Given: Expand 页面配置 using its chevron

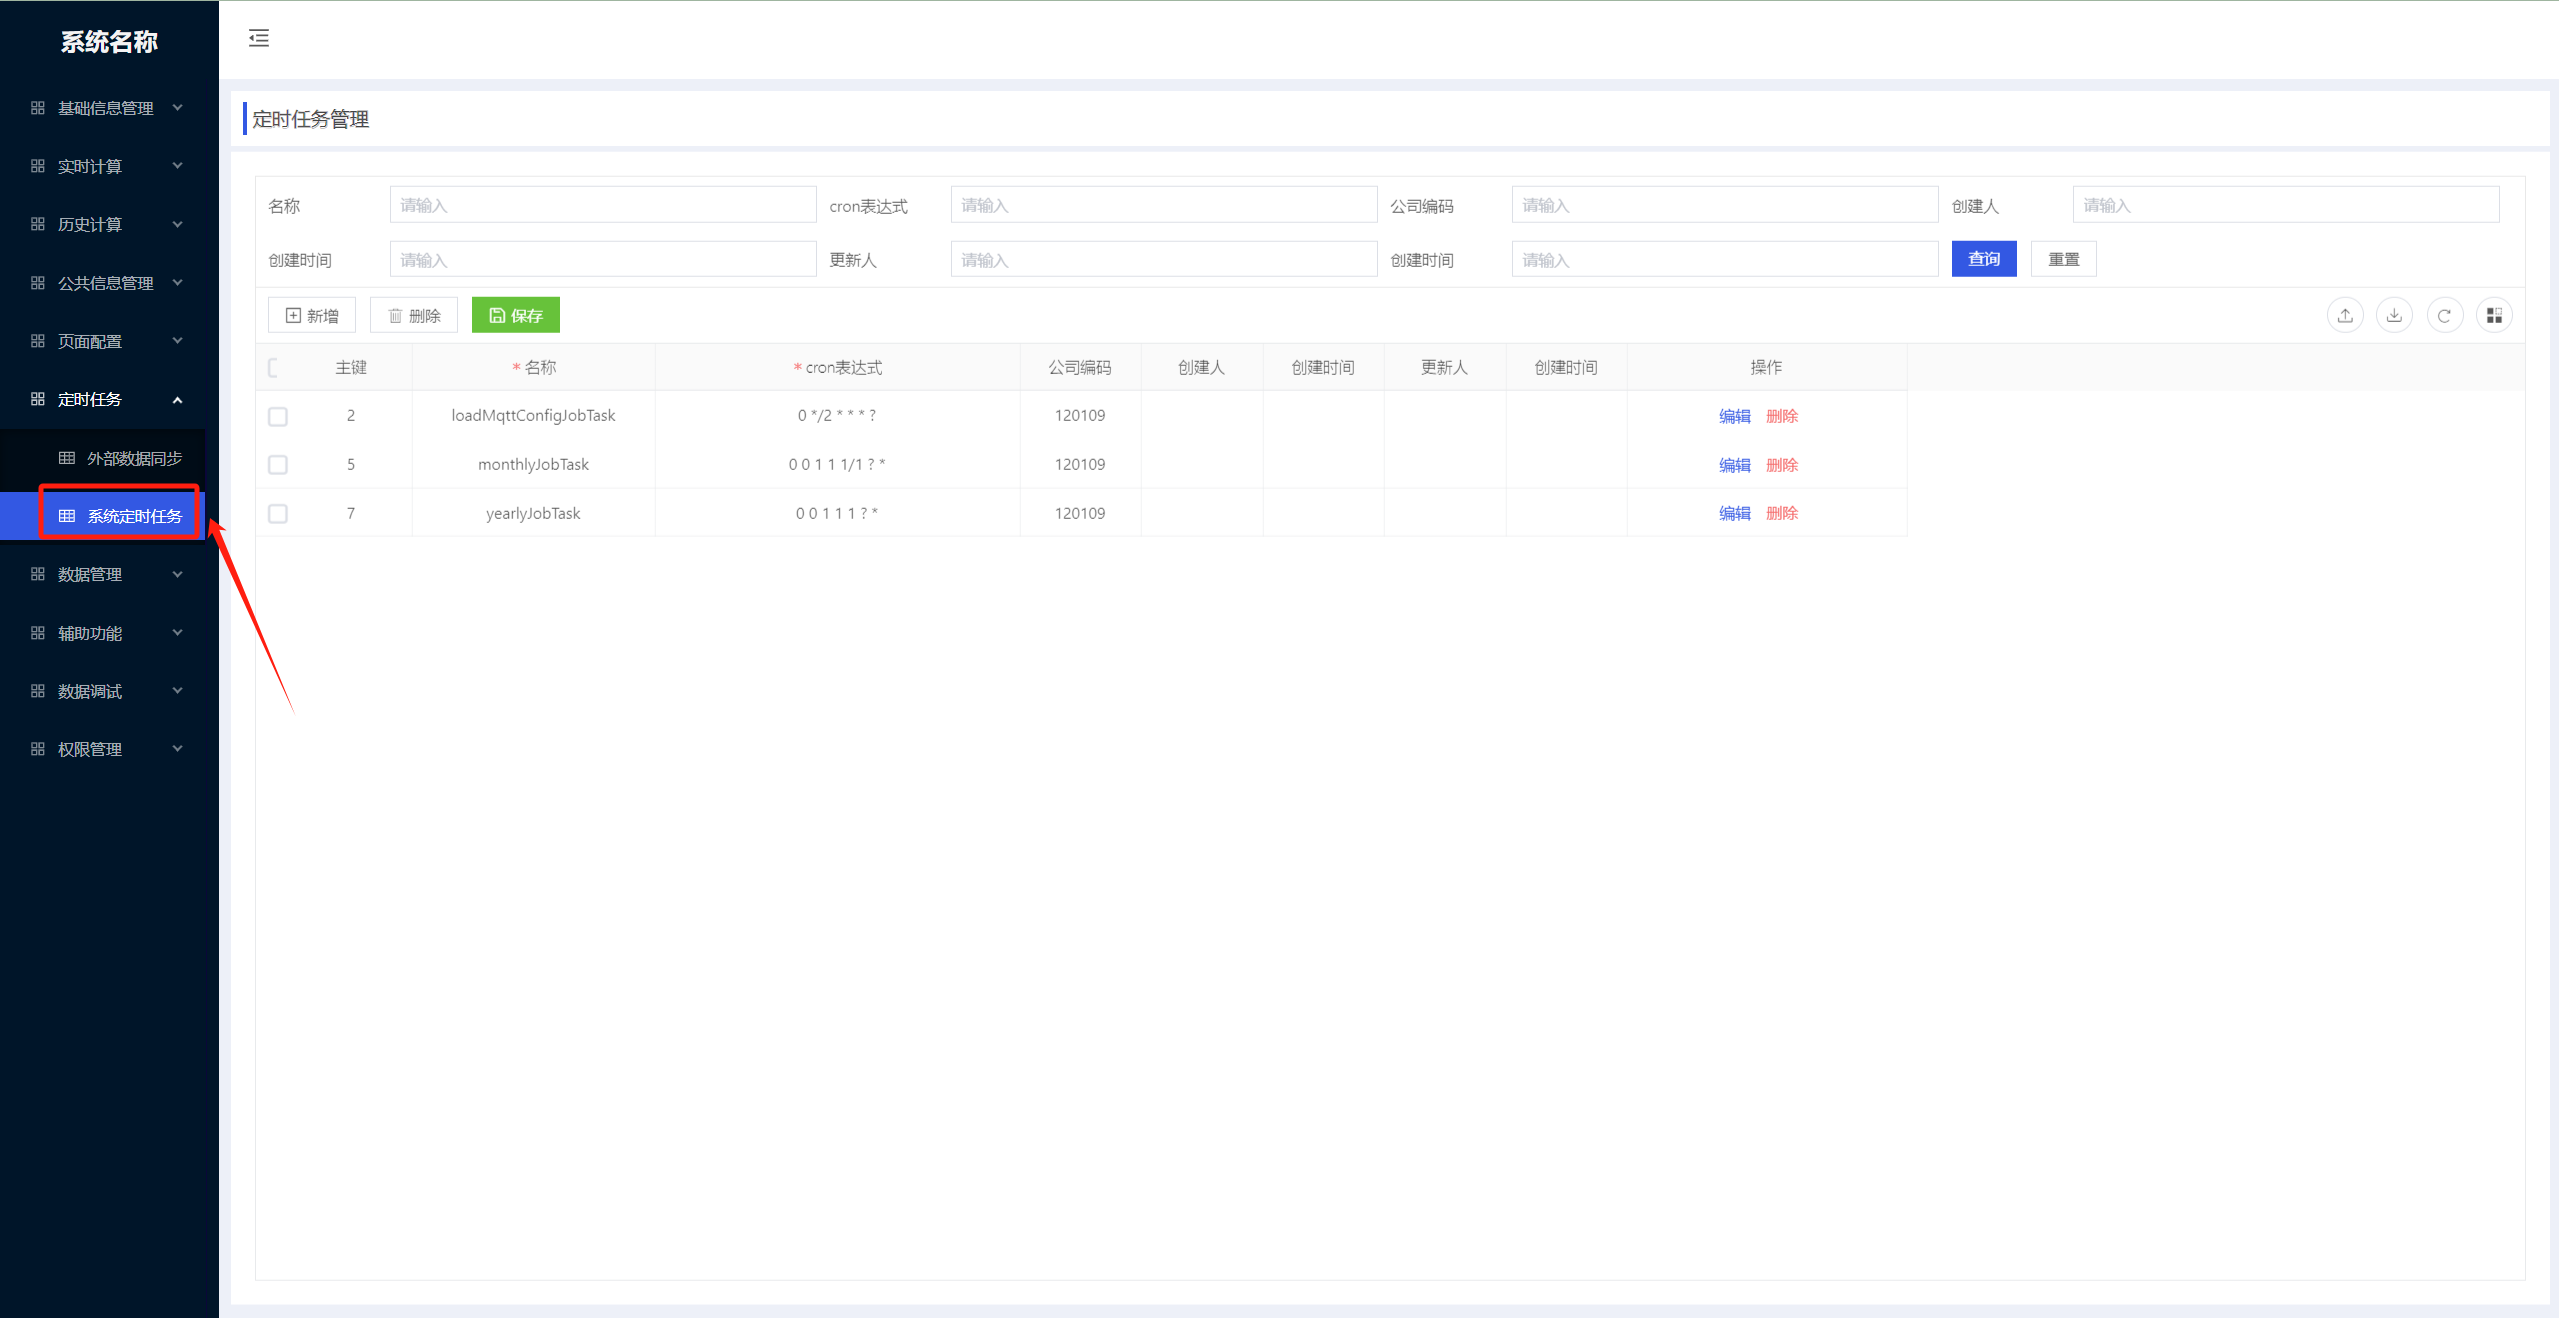Looking at the screenshot, I should tap(178, 341).
